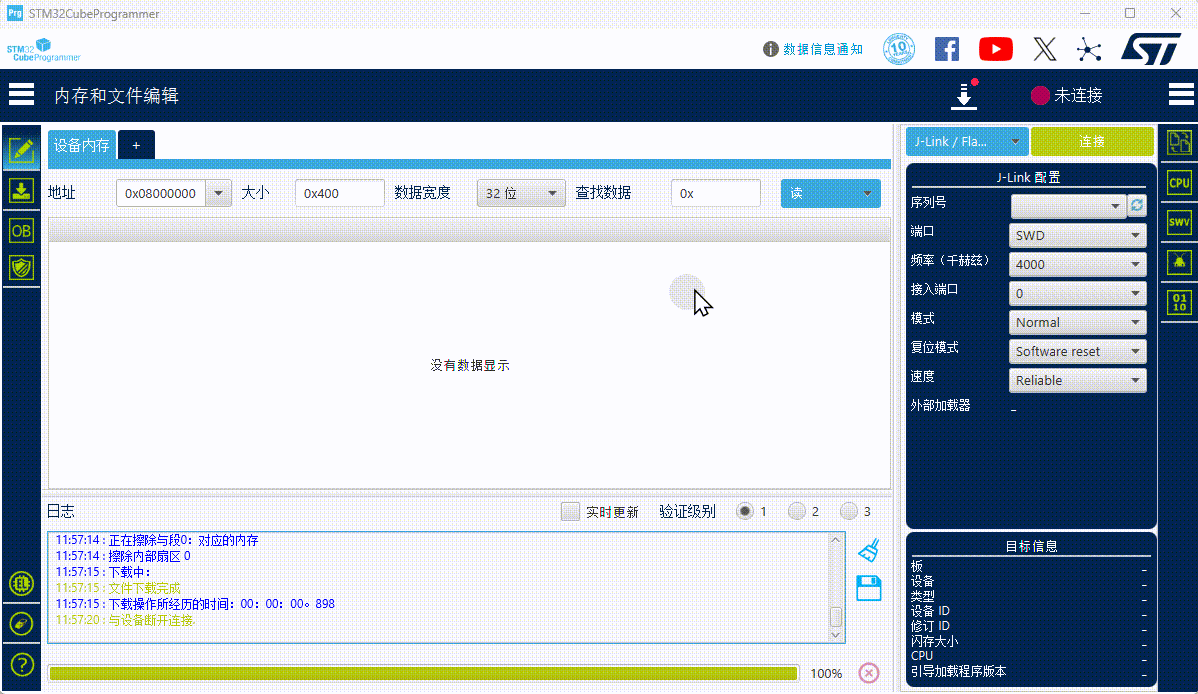This screenshot has width=1198, height=694.
Task: Open the left hamburger menu
Action: point(21,94)
